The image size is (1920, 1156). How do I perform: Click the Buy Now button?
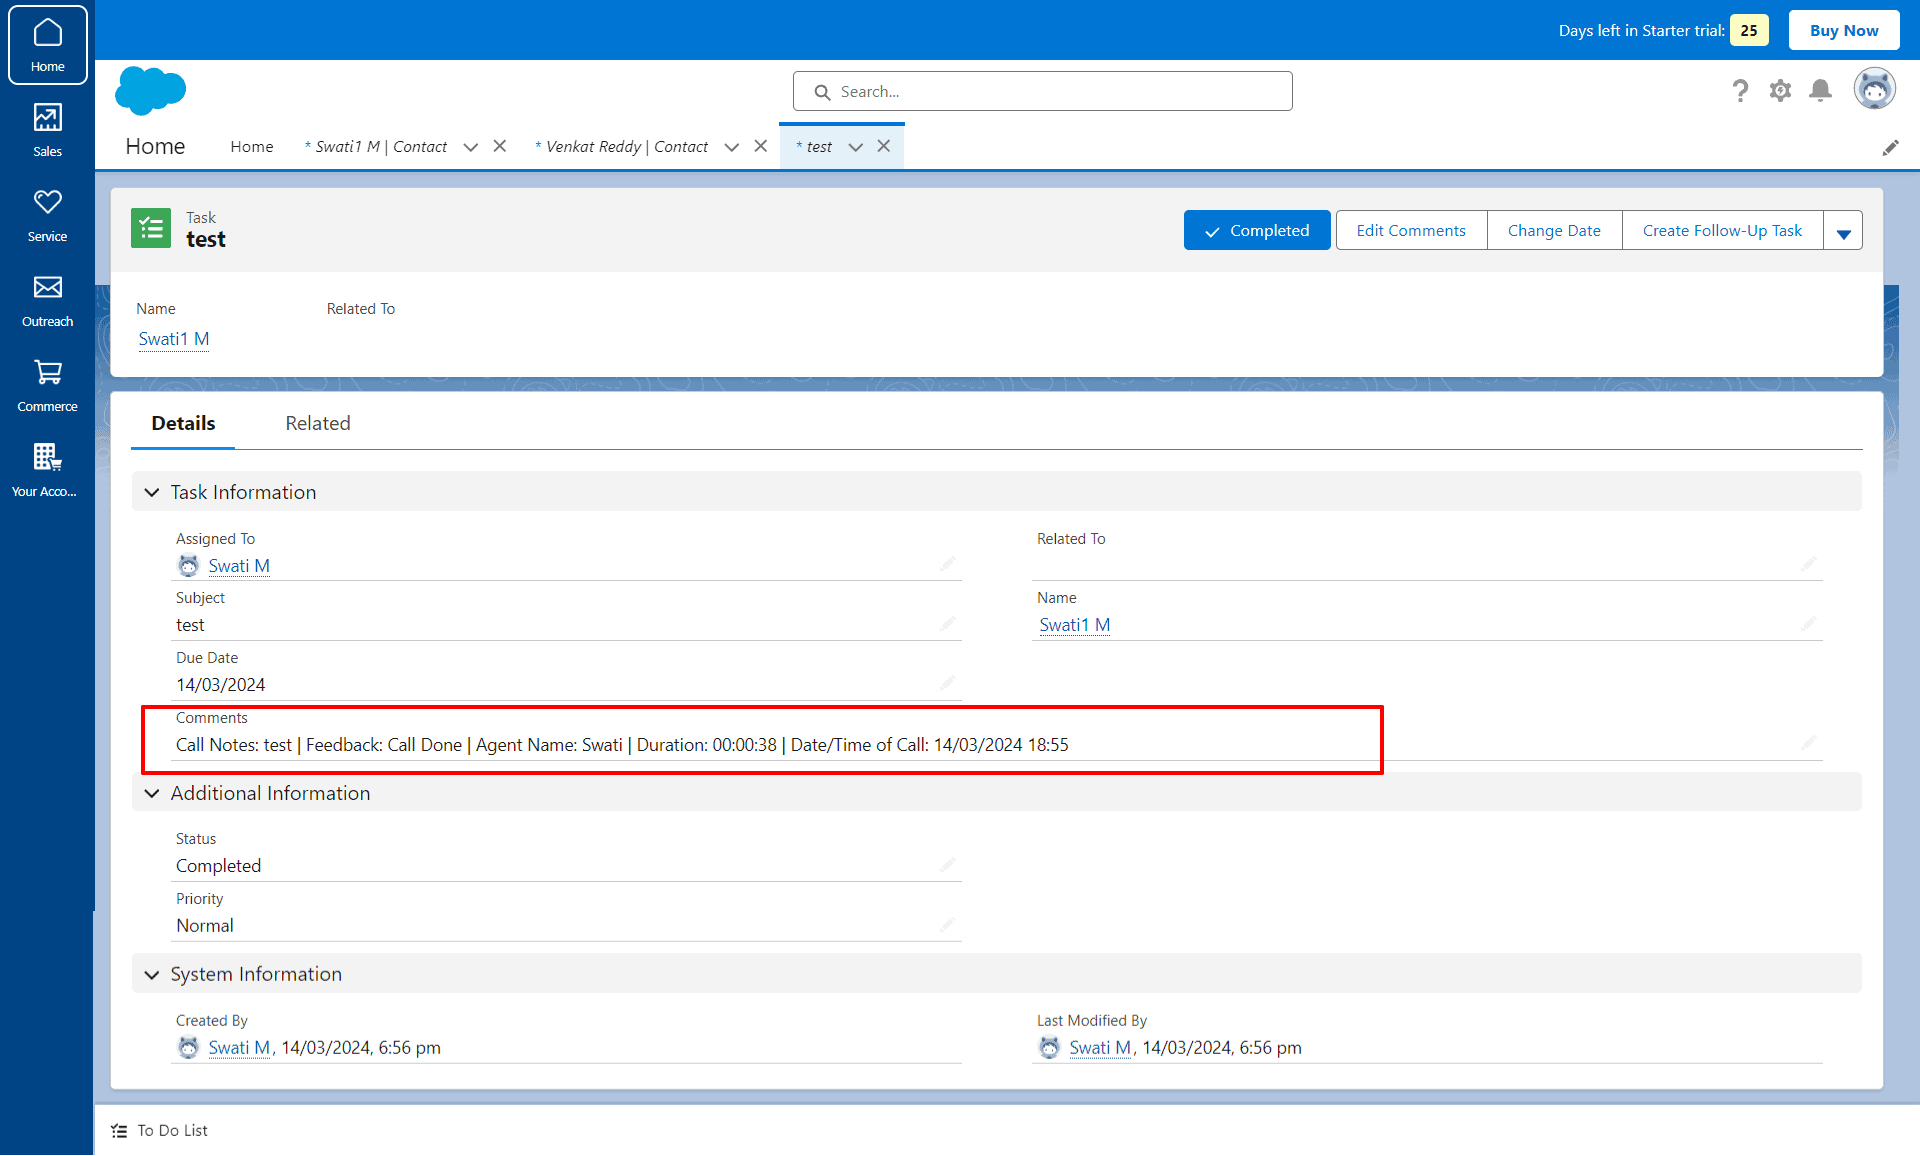[x=1844, y=30]
